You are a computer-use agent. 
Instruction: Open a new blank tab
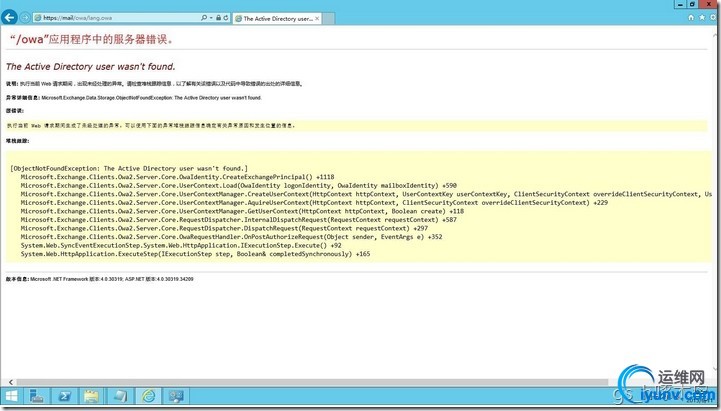pyautogui.click(x=328, y=18)
